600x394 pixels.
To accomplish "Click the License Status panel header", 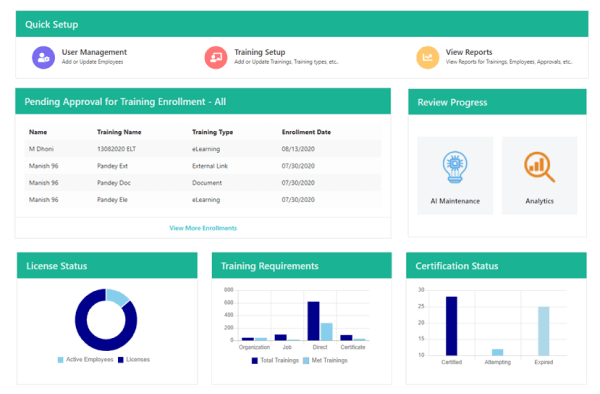I will pos(107,265).
